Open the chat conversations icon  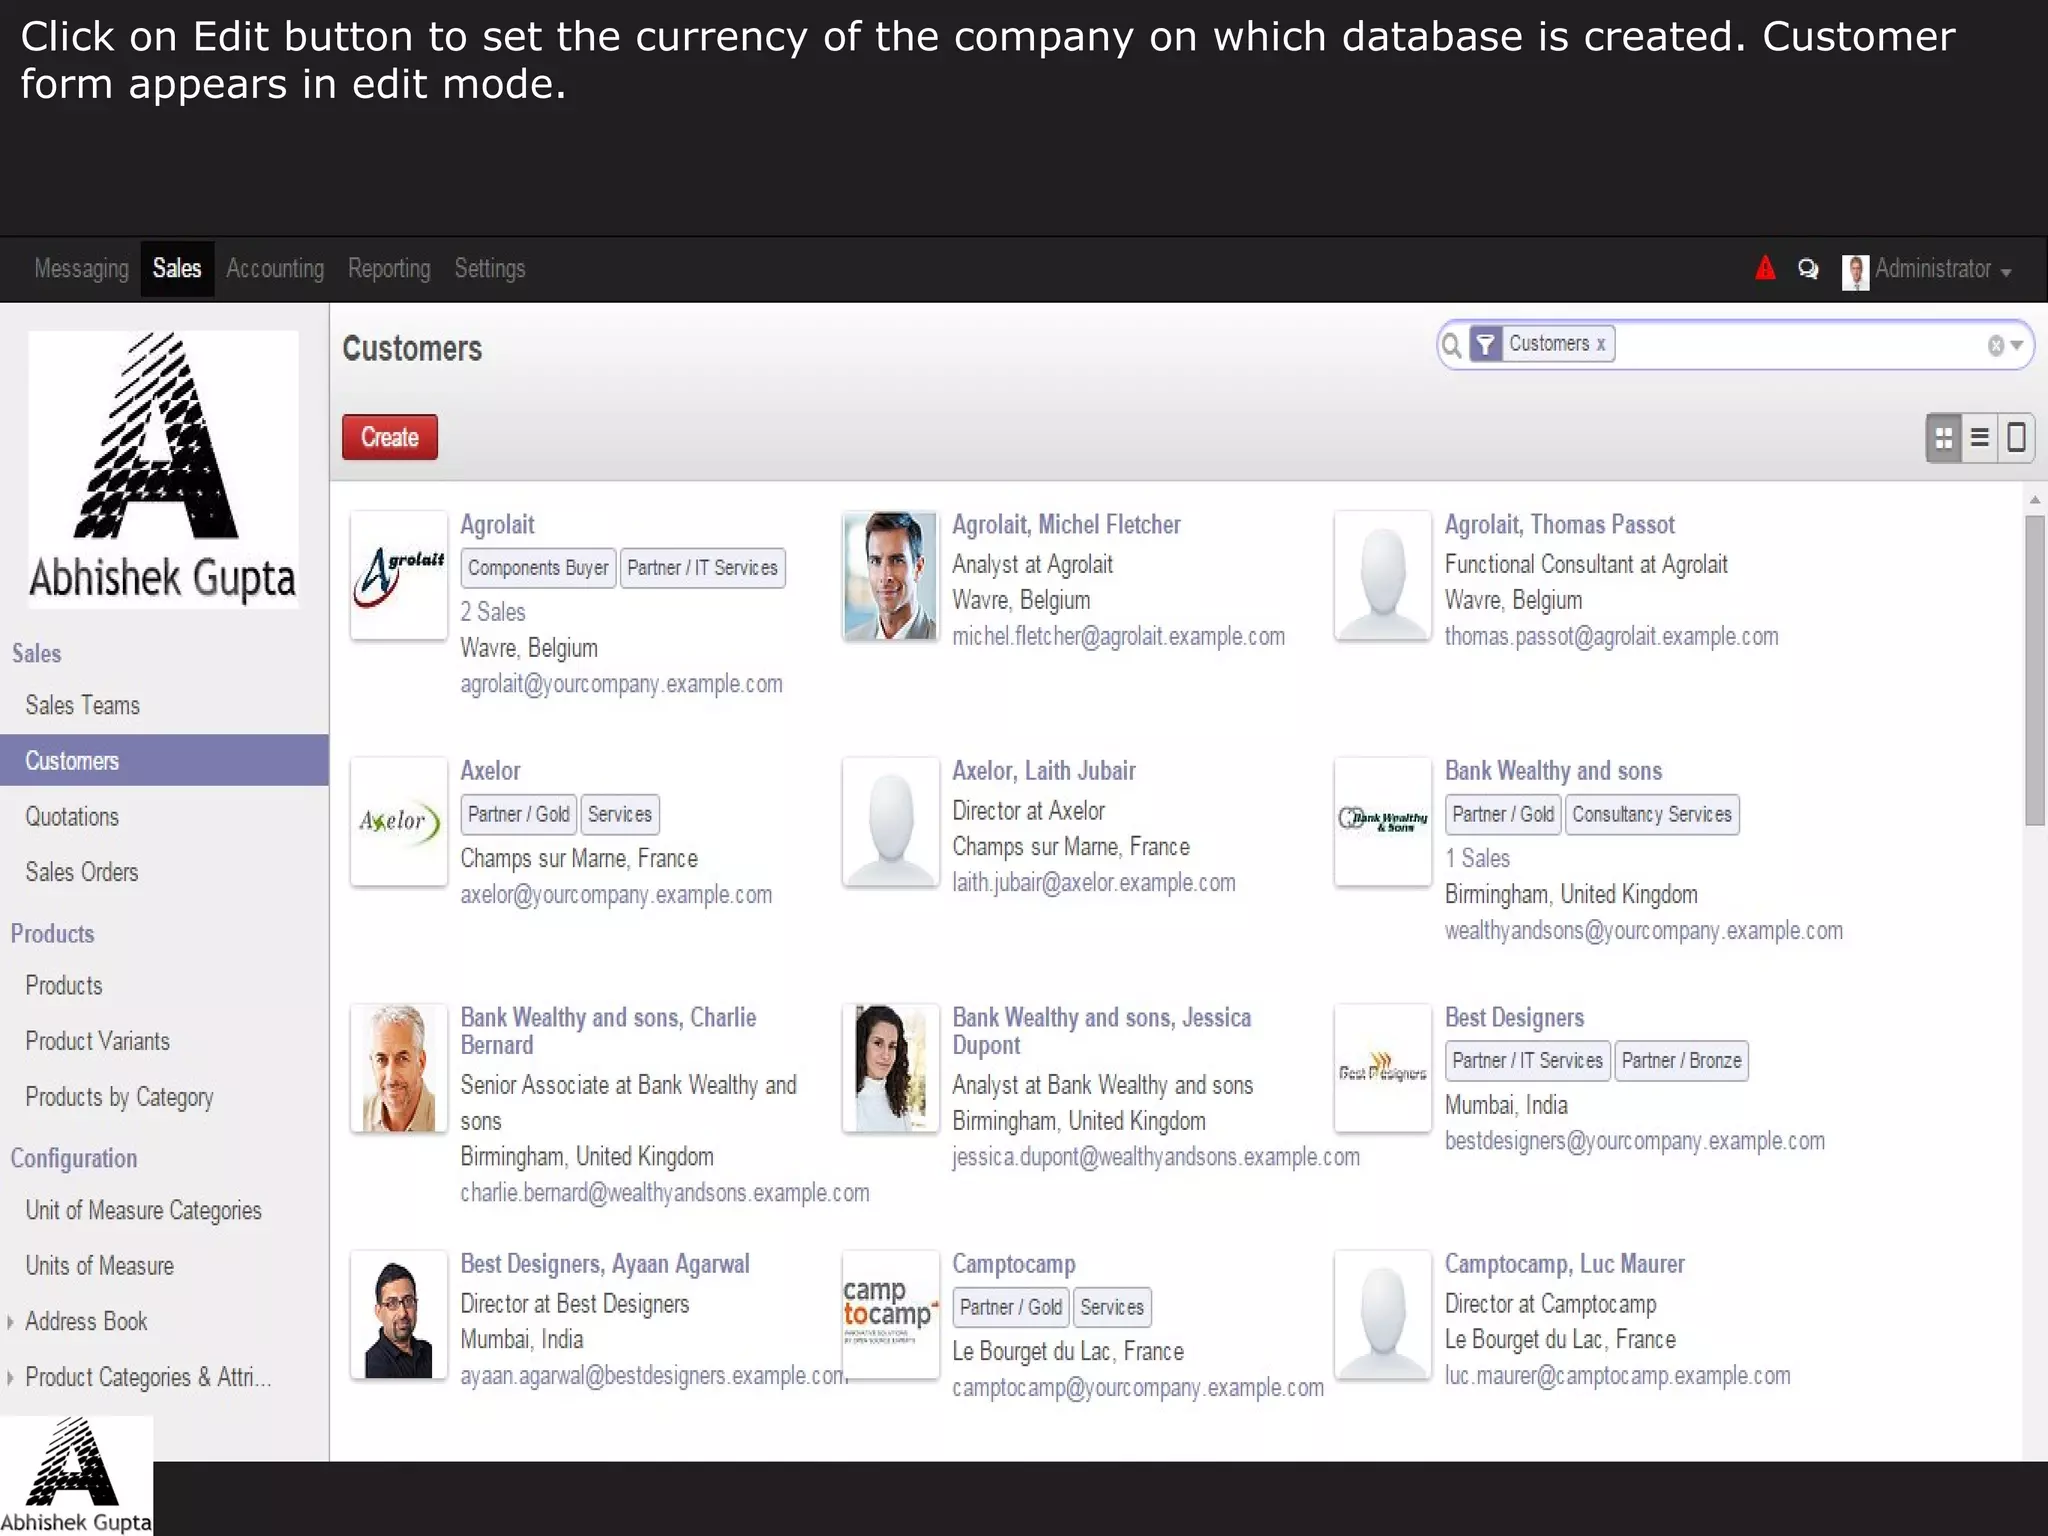tap(1808, 269)
